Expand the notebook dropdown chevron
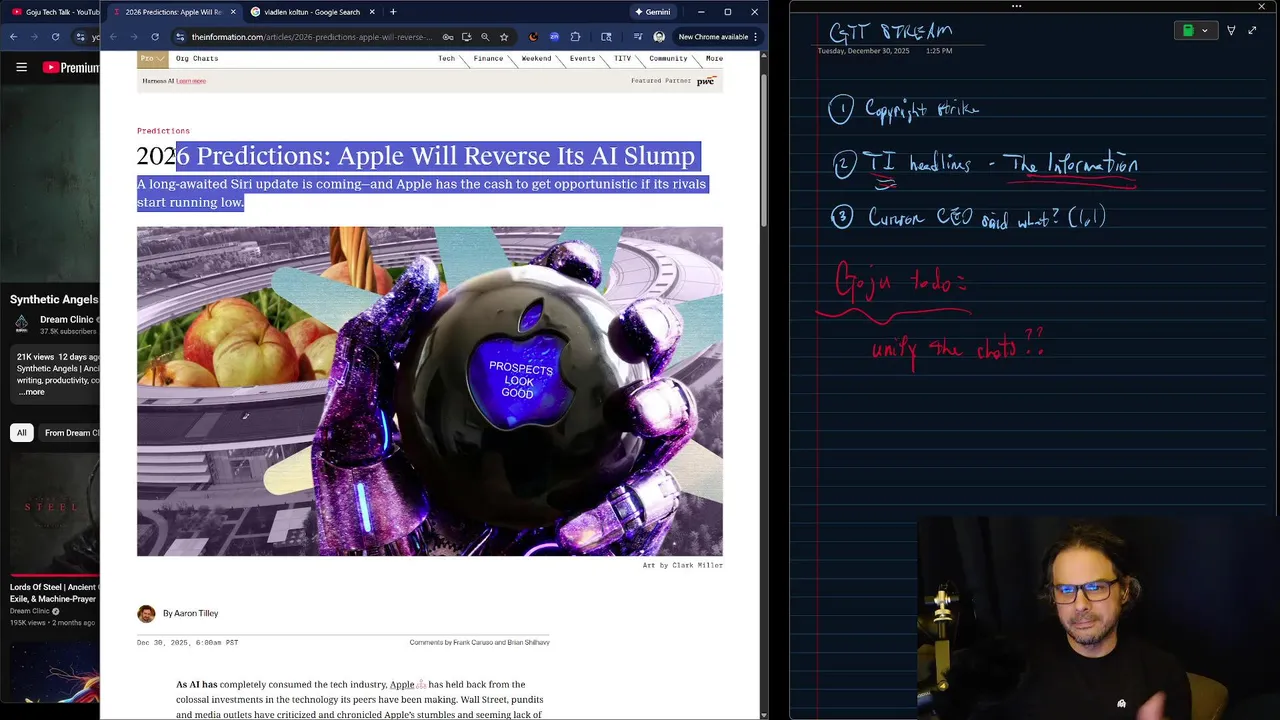This screenshot has width=1280, height=720. [1204, 31]
